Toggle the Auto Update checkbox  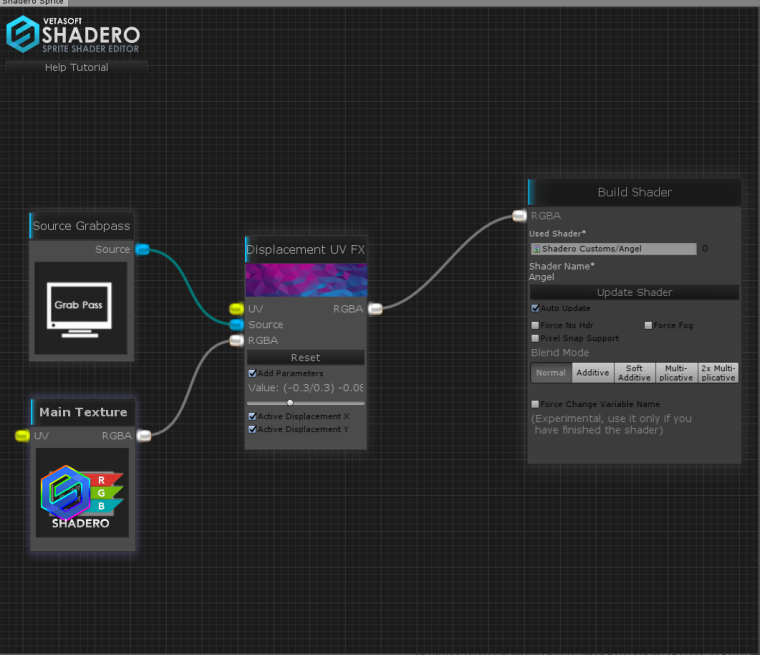(535, 308)
